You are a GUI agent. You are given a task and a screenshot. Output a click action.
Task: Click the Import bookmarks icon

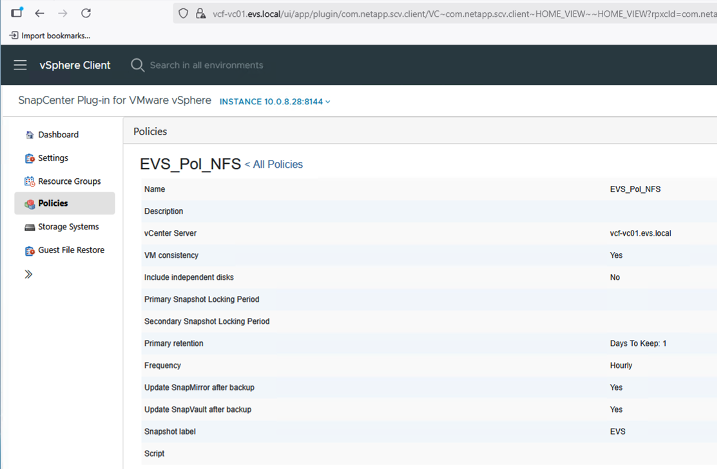[14, 35]
